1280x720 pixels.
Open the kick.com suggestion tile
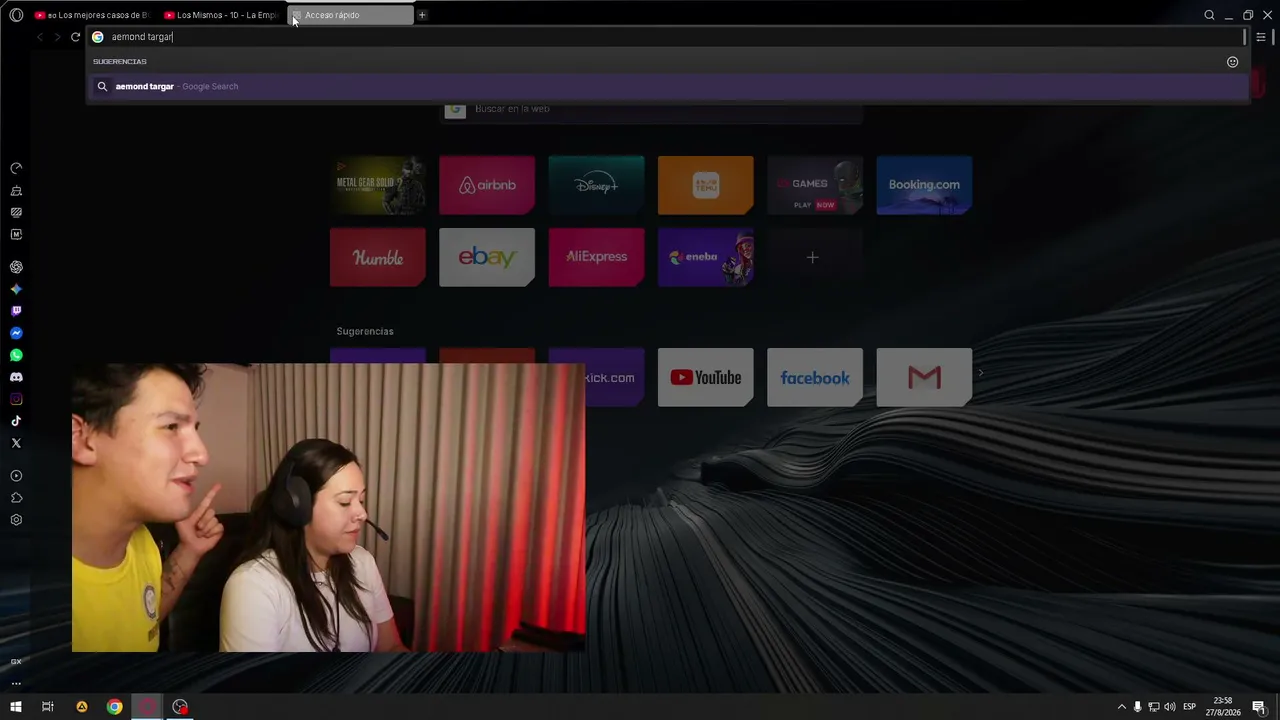tap(614, 377)
